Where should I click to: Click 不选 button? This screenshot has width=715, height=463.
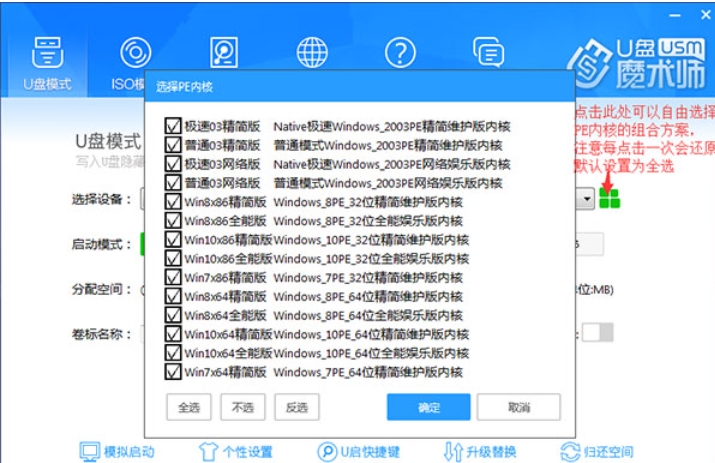click(243, 407)
